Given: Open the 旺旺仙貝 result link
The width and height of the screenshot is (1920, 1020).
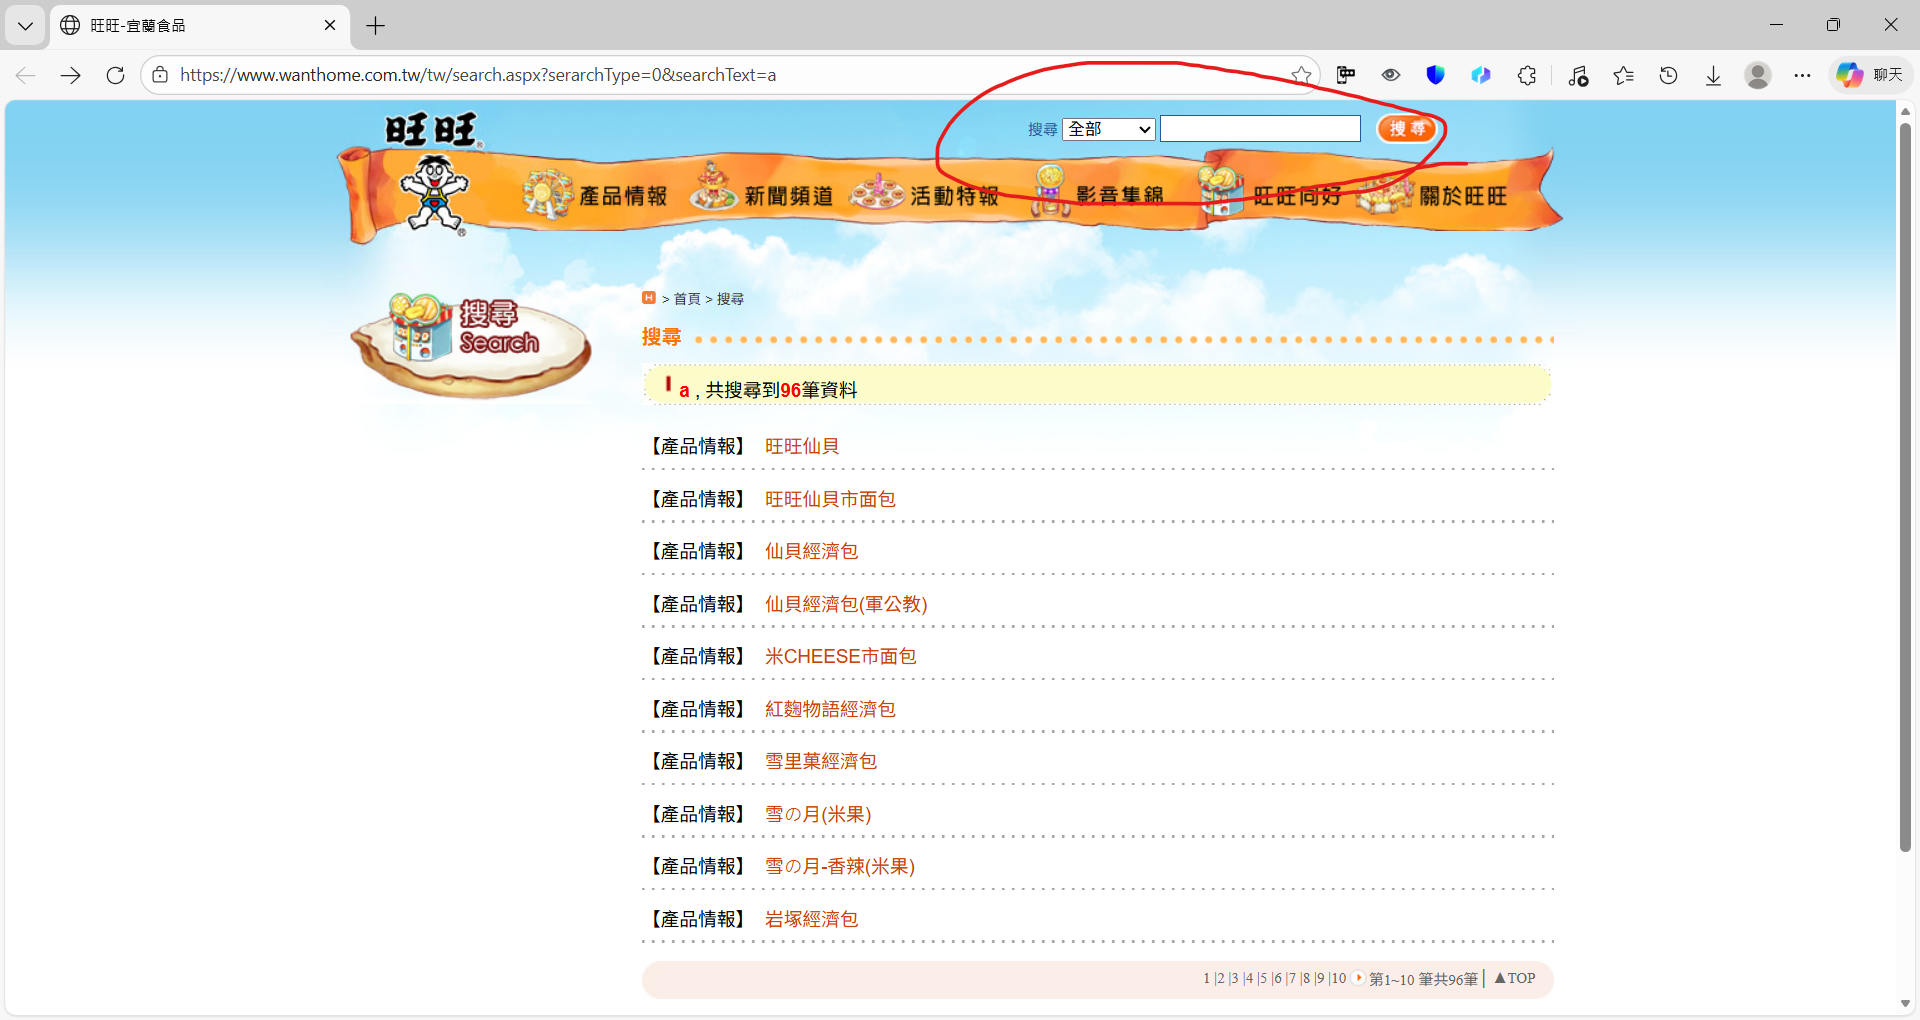Looking at the screenshot, I should tap(802, 446).
